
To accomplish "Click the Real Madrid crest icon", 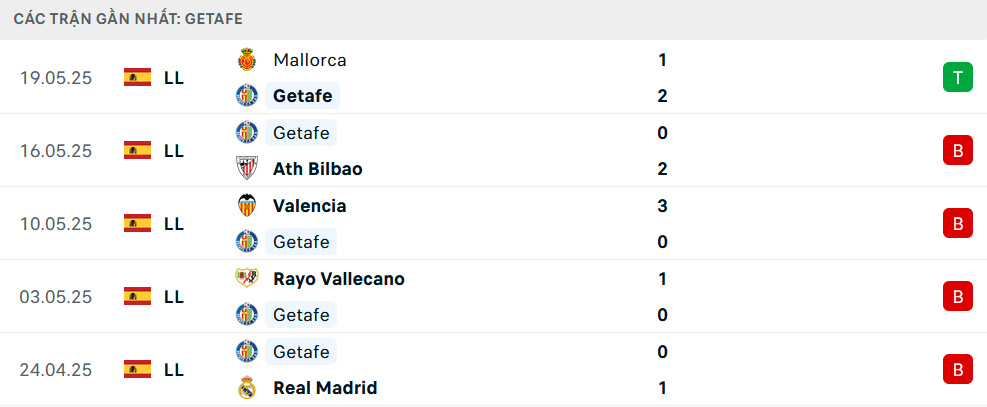I will (x=246, y=387).
